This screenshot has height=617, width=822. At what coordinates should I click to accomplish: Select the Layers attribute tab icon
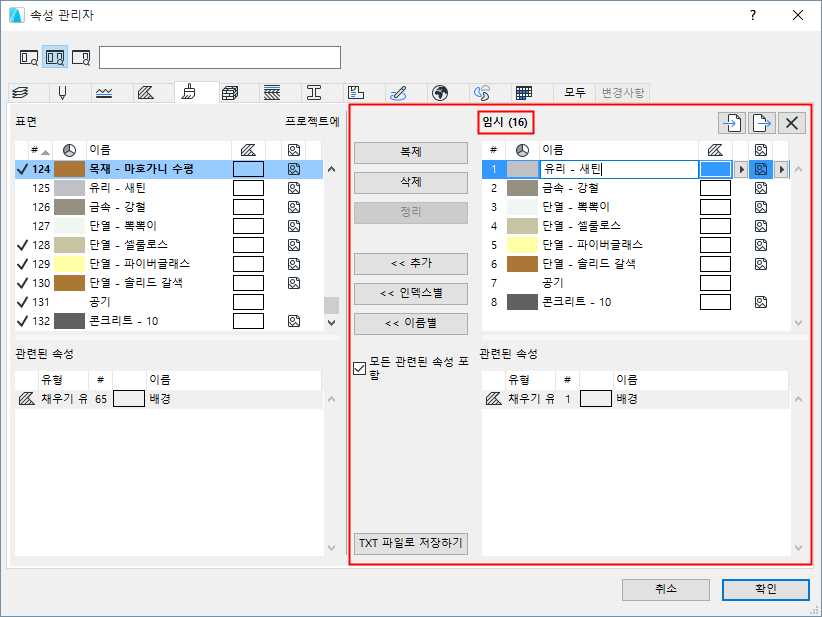pyautogui.click(x=21, y=93)
